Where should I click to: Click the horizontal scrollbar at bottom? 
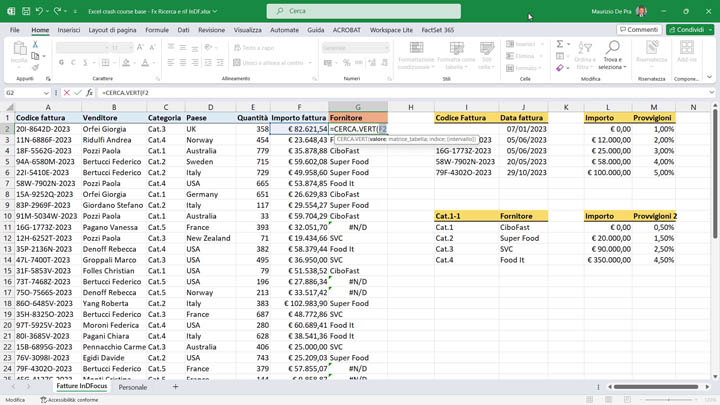point(656,387)
